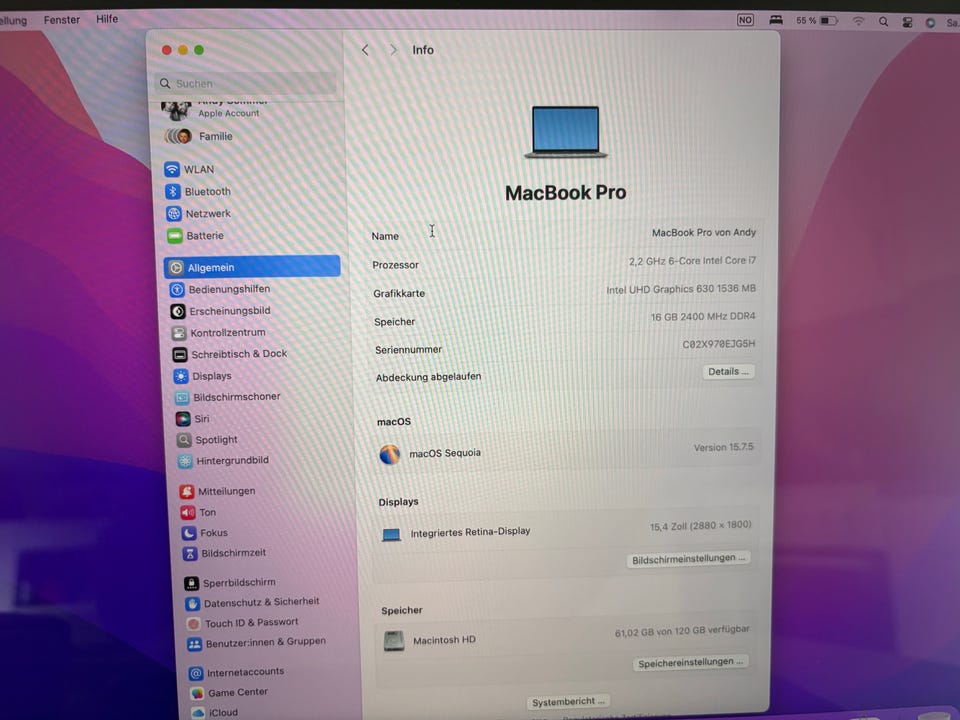Click the macOS Sequoia icon

tap(389, 454)
